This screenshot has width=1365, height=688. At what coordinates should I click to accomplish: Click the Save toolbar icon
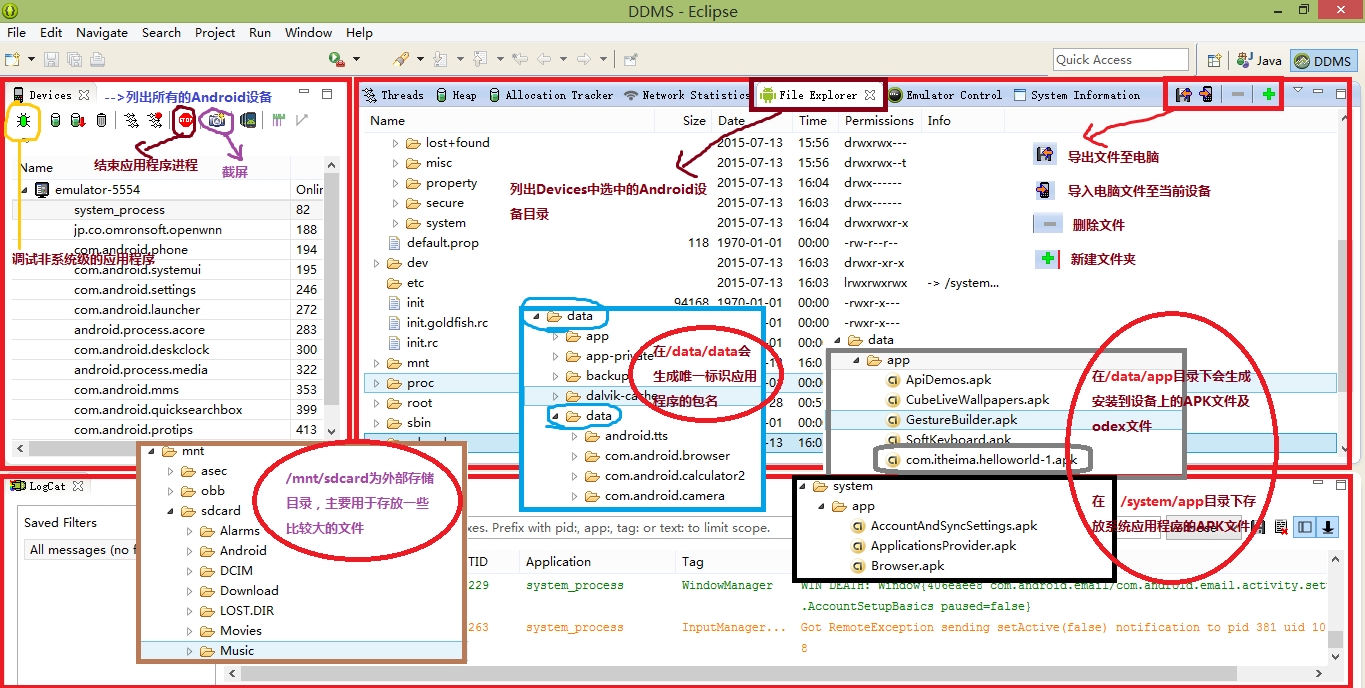(x=51, y=60)
